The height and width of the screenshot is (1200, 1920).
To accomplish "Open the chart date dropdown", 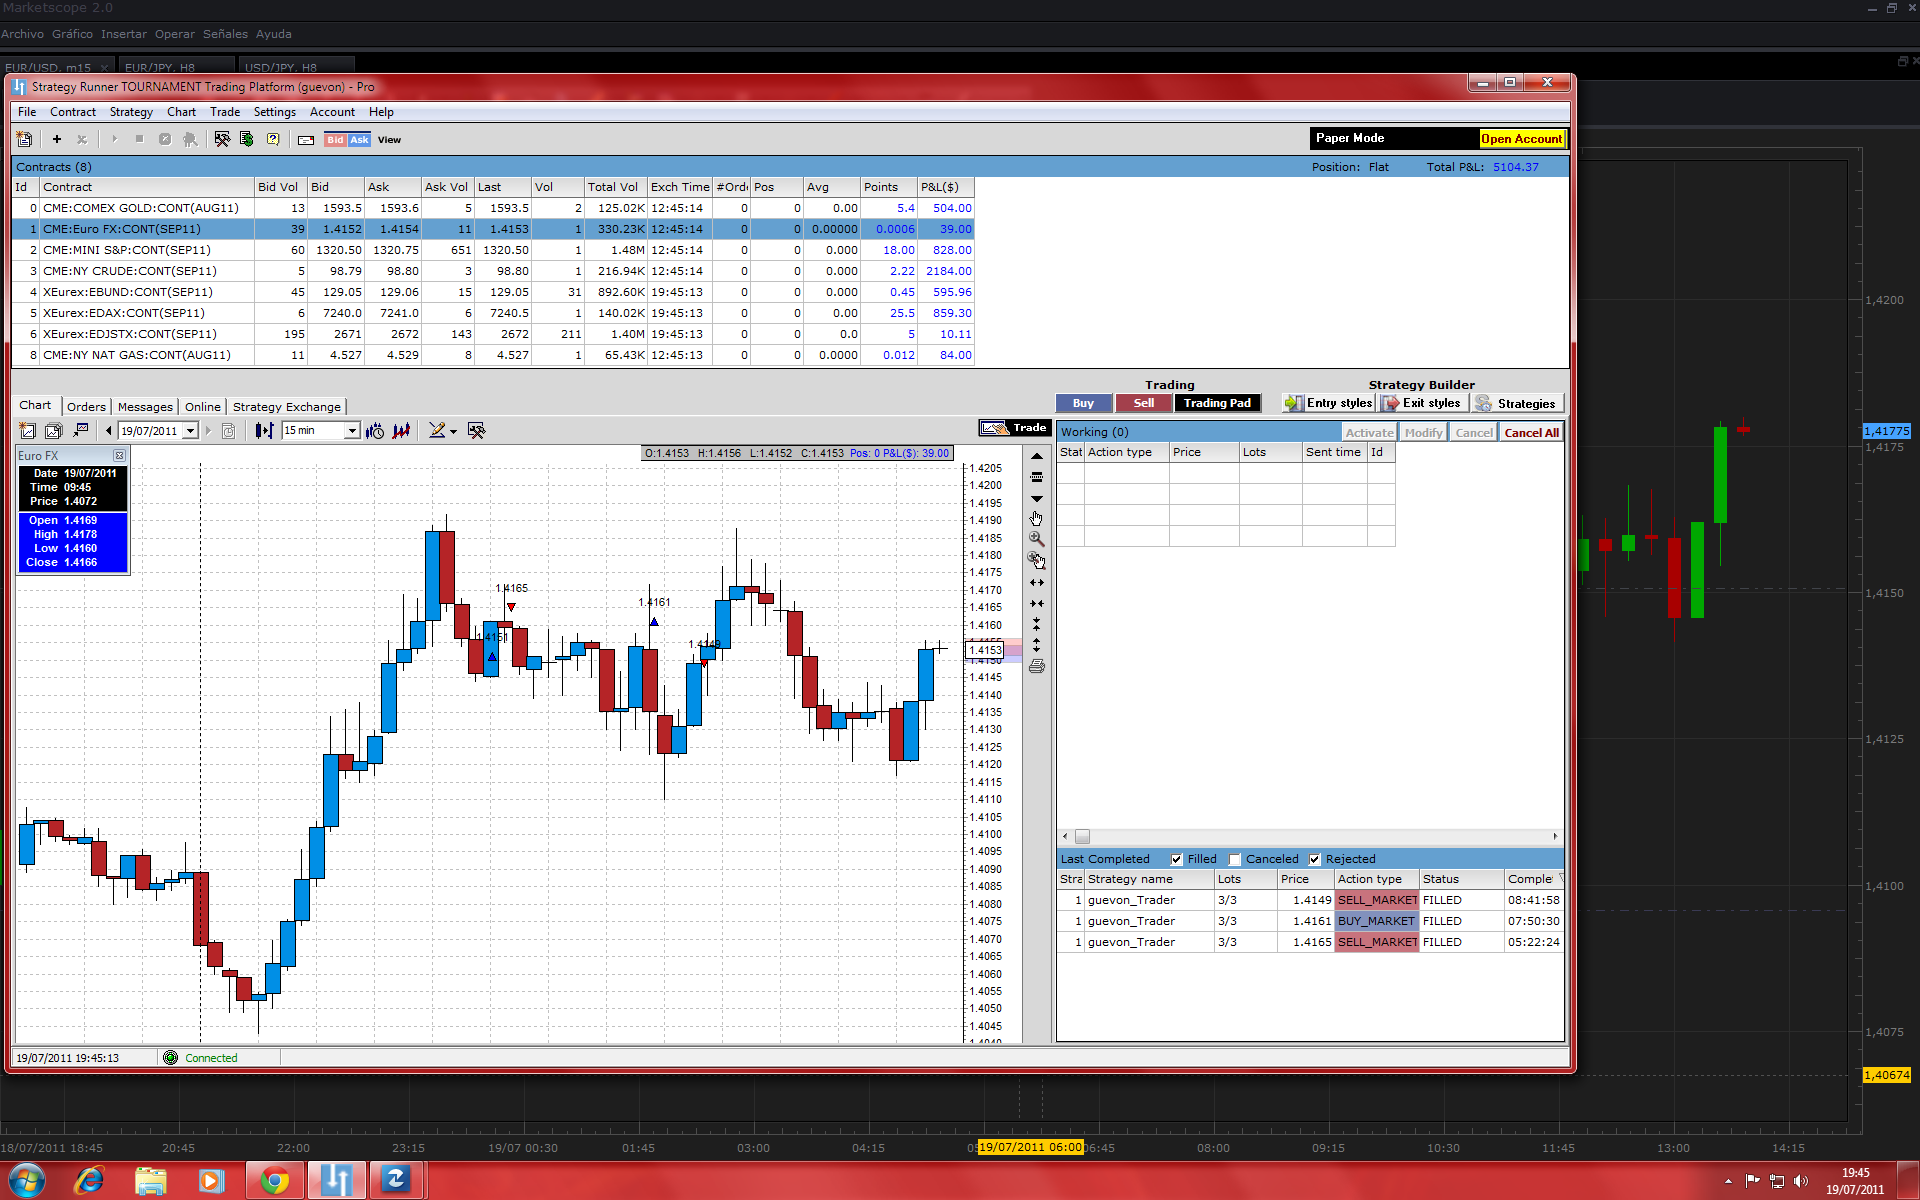I will click(190, 431).
